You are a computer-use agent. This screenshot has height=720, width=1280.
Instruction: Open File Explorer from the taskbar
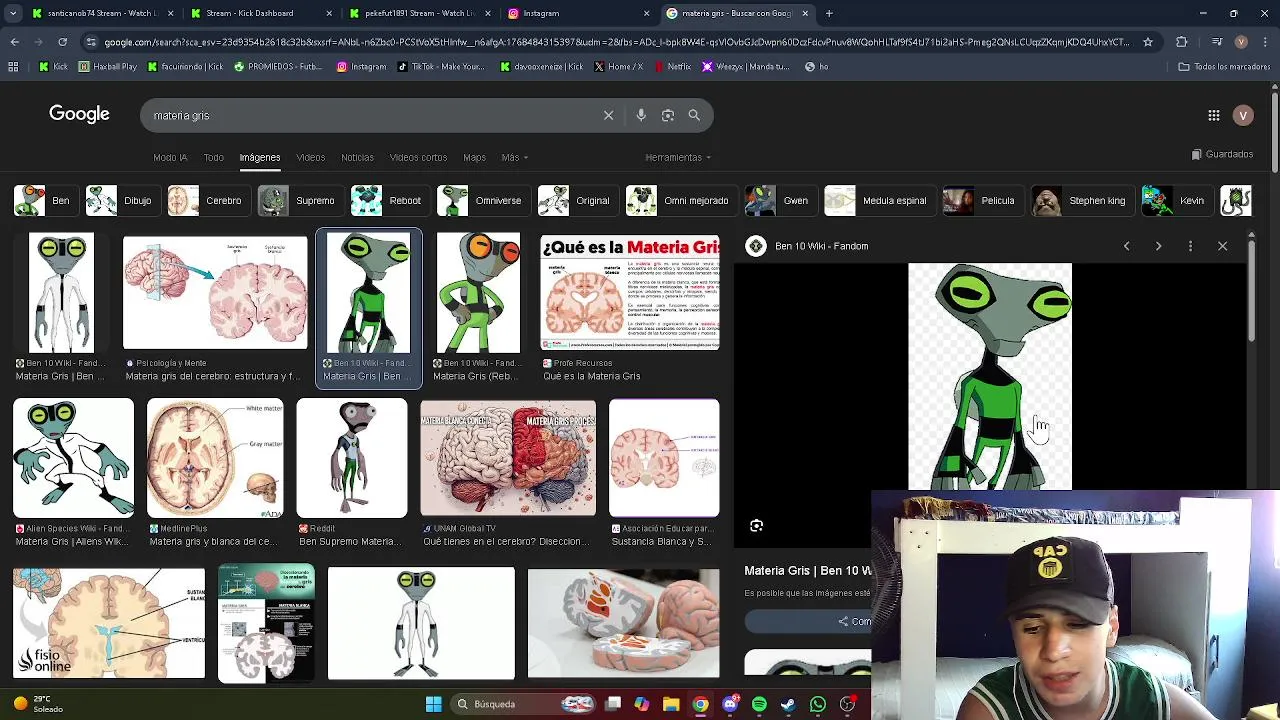[671, 704]
